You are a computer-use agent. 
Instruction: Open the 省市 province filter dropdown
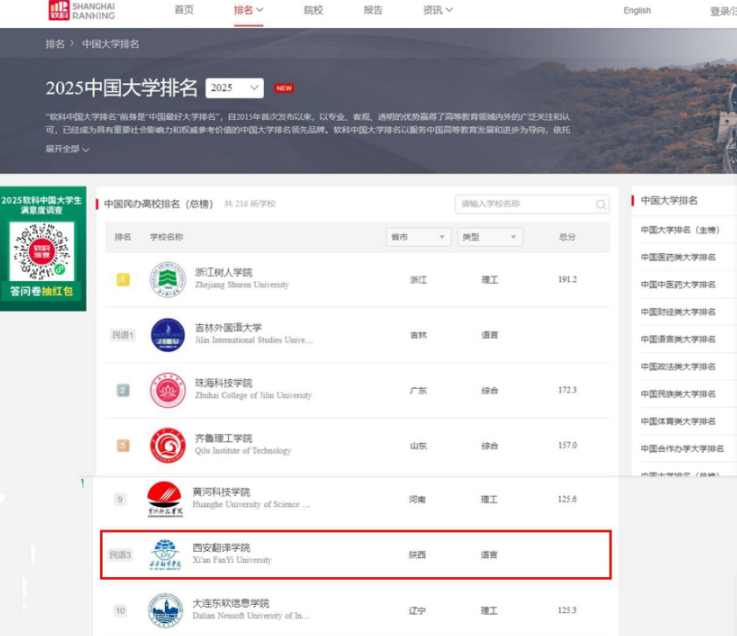tap(418, 237)
